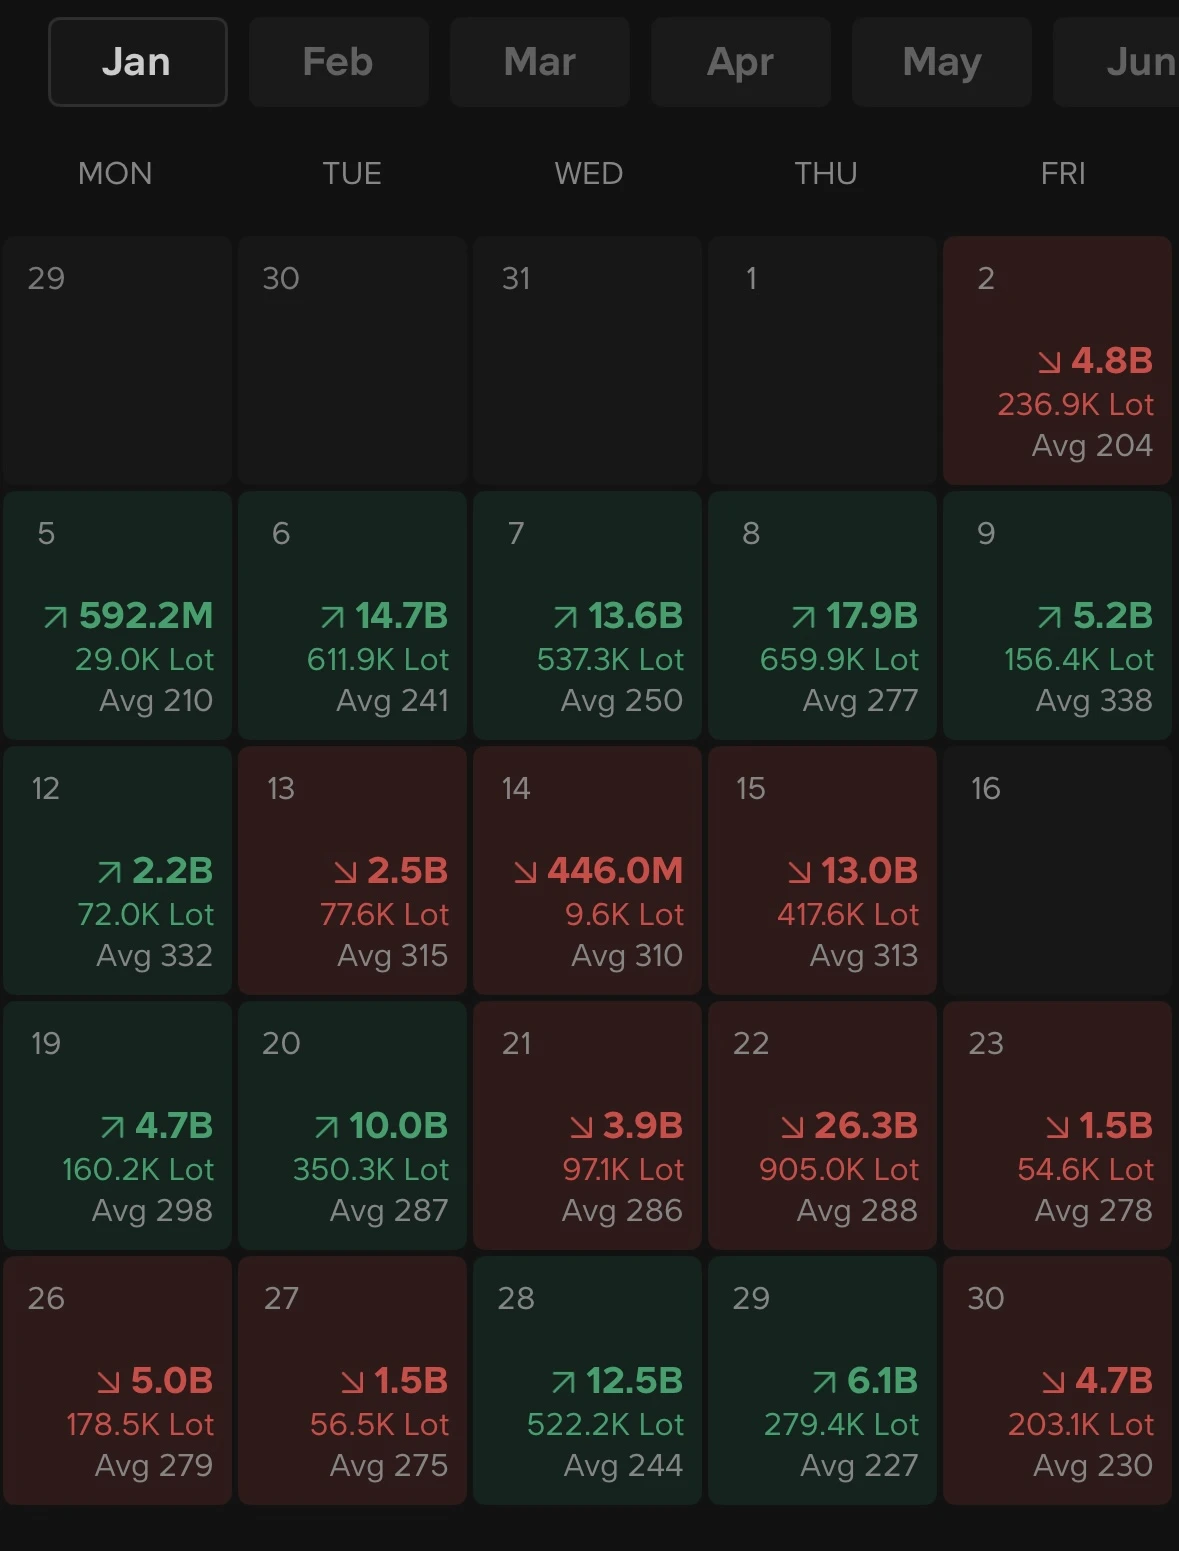This screenshot has width=1179, height=1551.
Task: Select the empty January 16 cell
Action: coord(1057,870)
